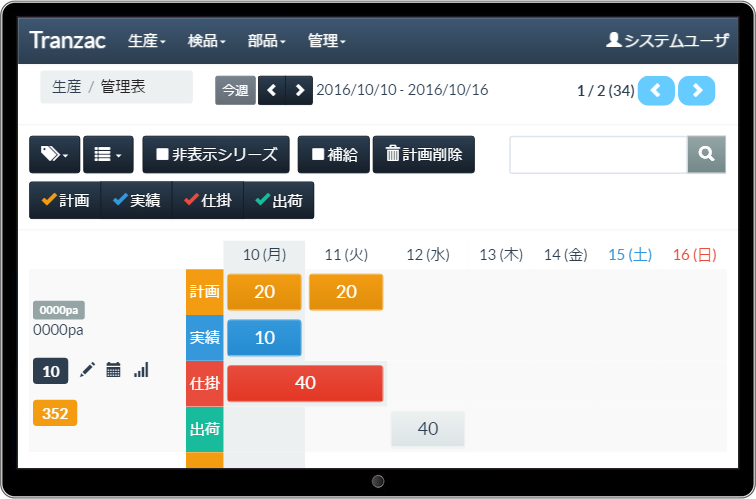Focus the search input field

598,154
